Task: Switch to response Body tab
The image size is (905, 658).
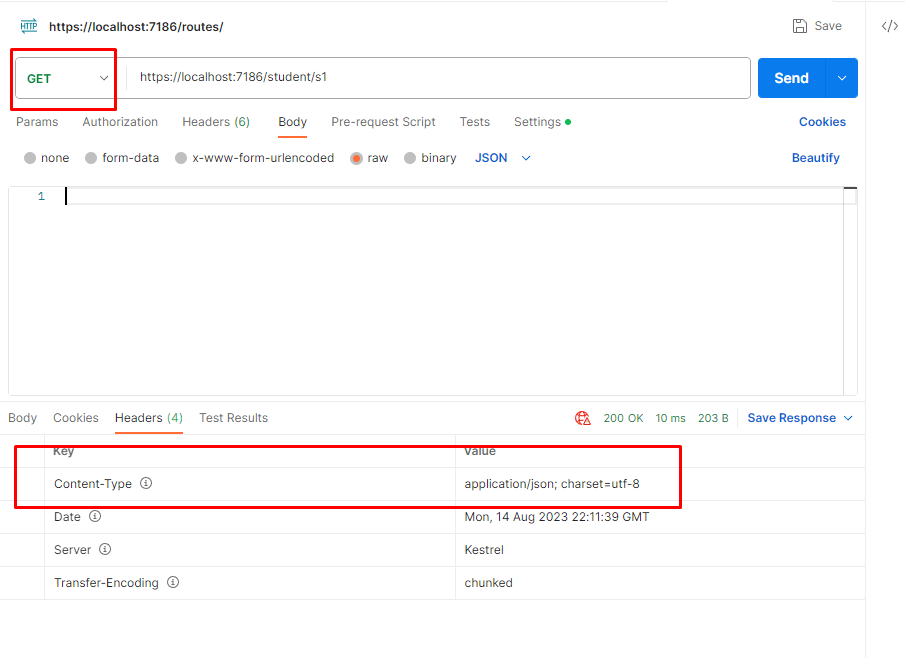Action: (23, 418)
